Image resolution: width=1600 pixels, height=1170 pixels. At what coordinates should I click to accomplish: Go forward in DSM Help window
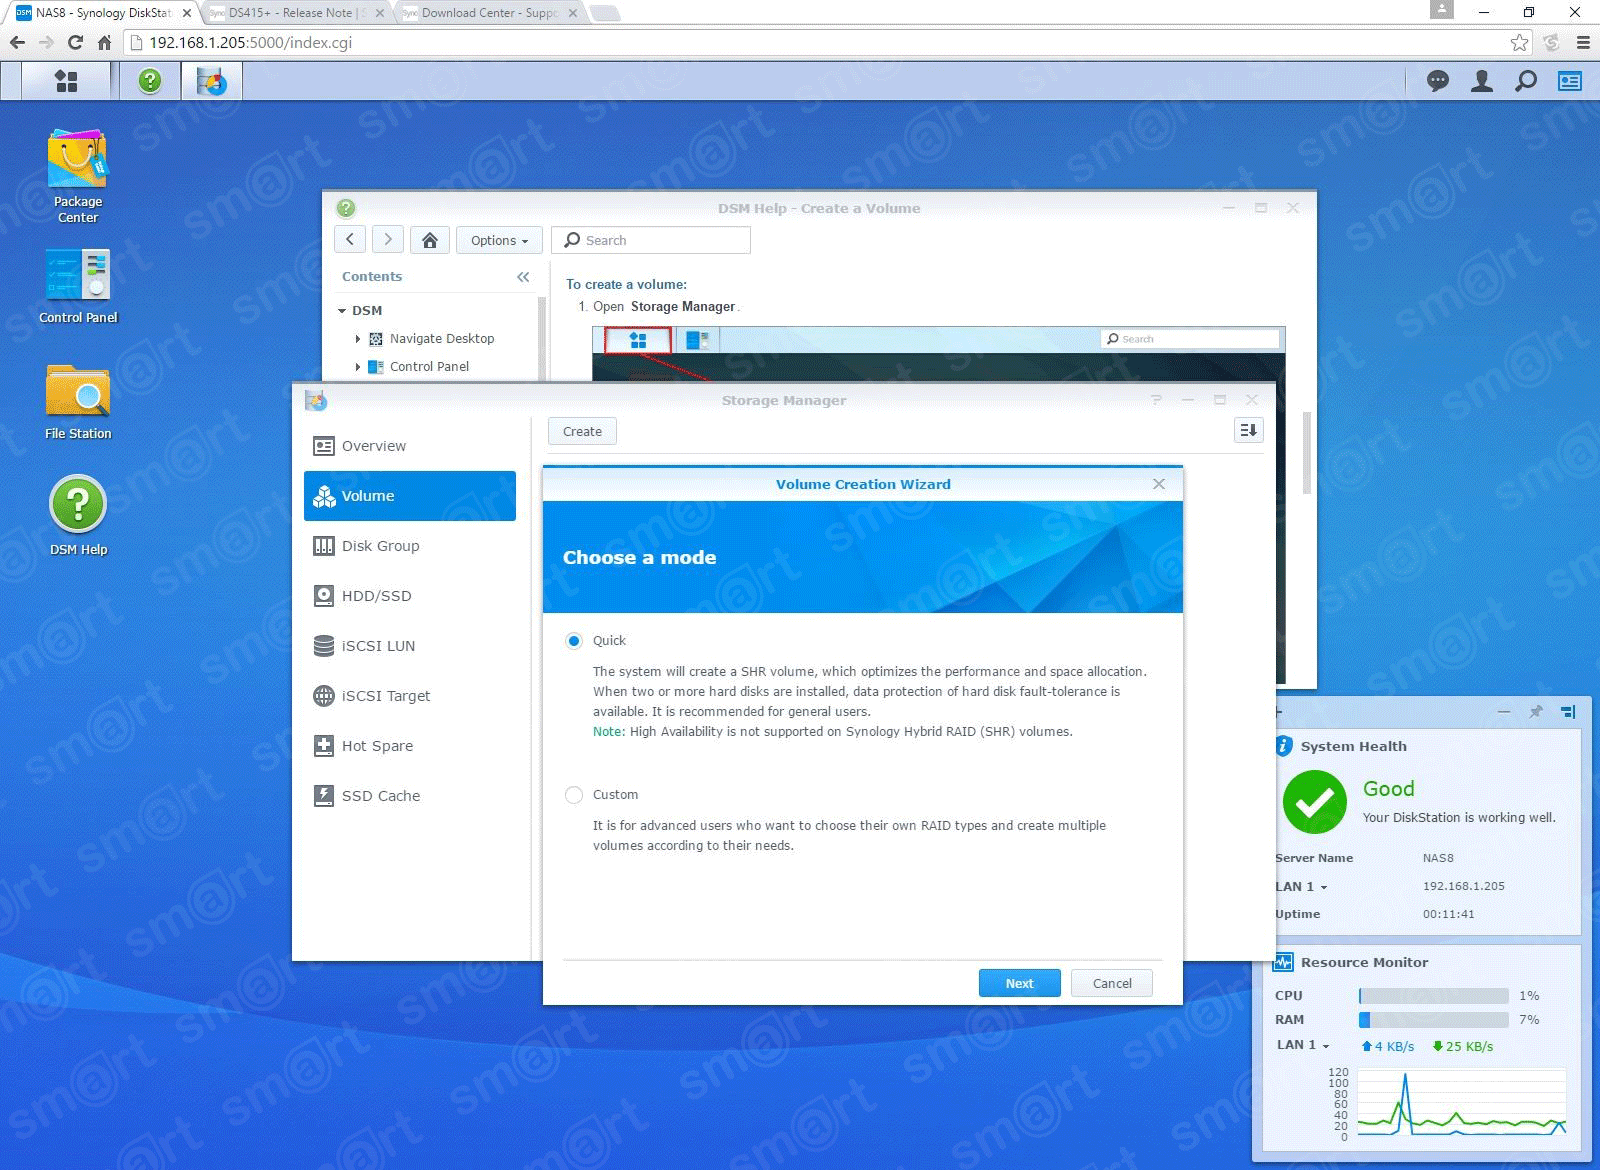click(x=388, y=240)
